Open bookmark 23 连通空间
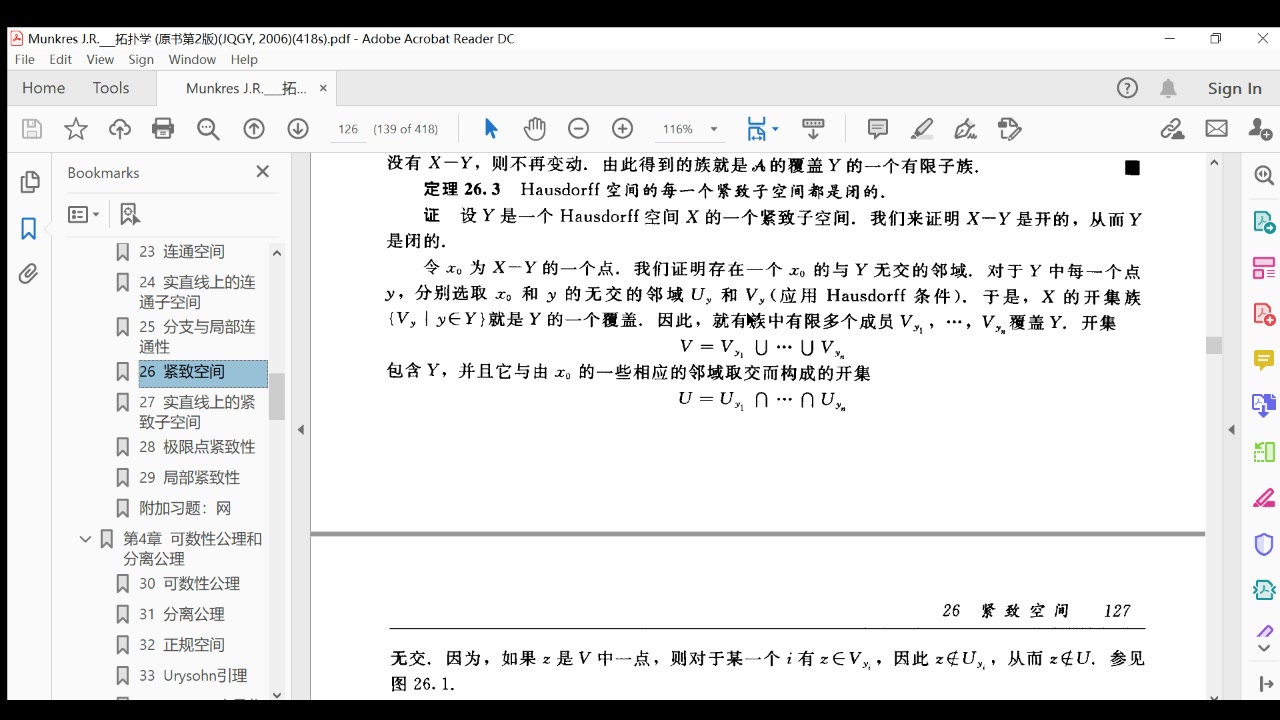1280x720 pixels. point(181,252)
